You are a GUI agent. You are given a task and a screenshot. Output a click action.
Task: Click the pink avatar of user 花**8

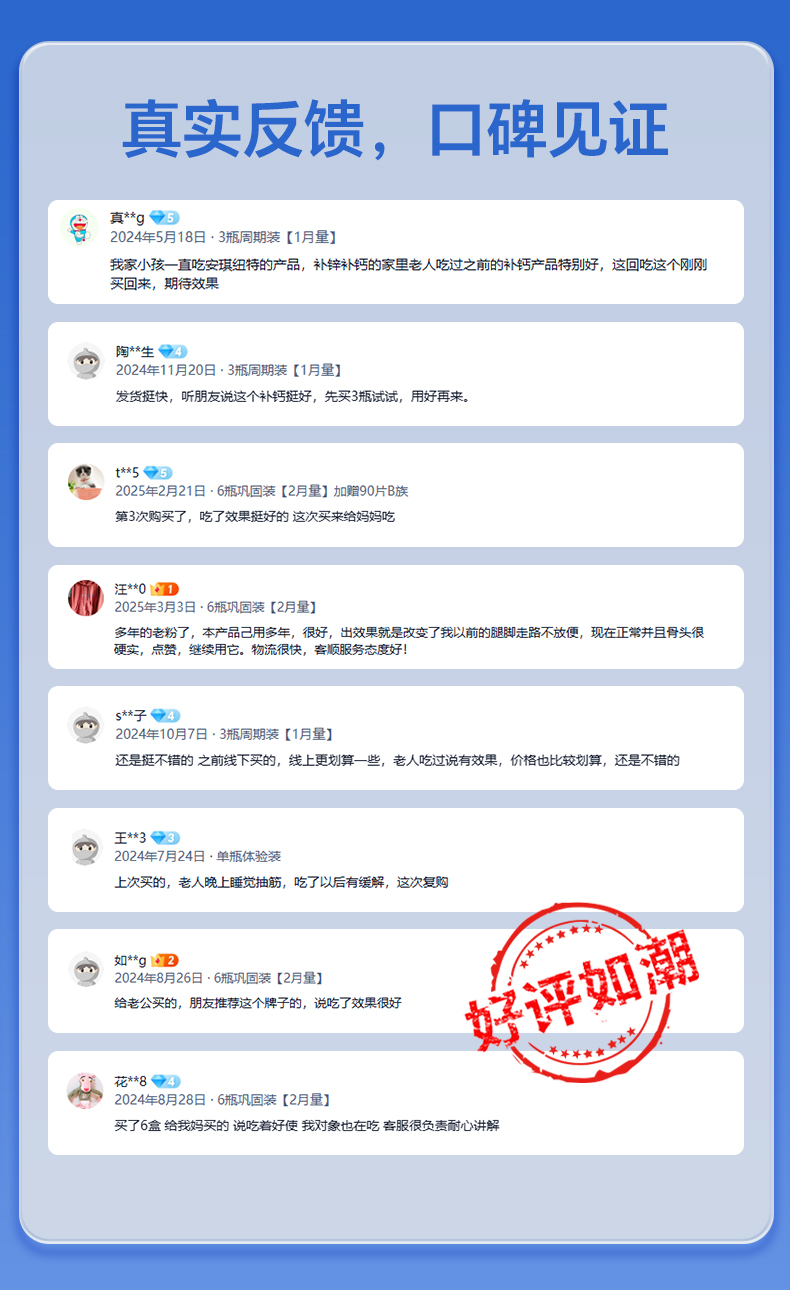click(85, 1090)
